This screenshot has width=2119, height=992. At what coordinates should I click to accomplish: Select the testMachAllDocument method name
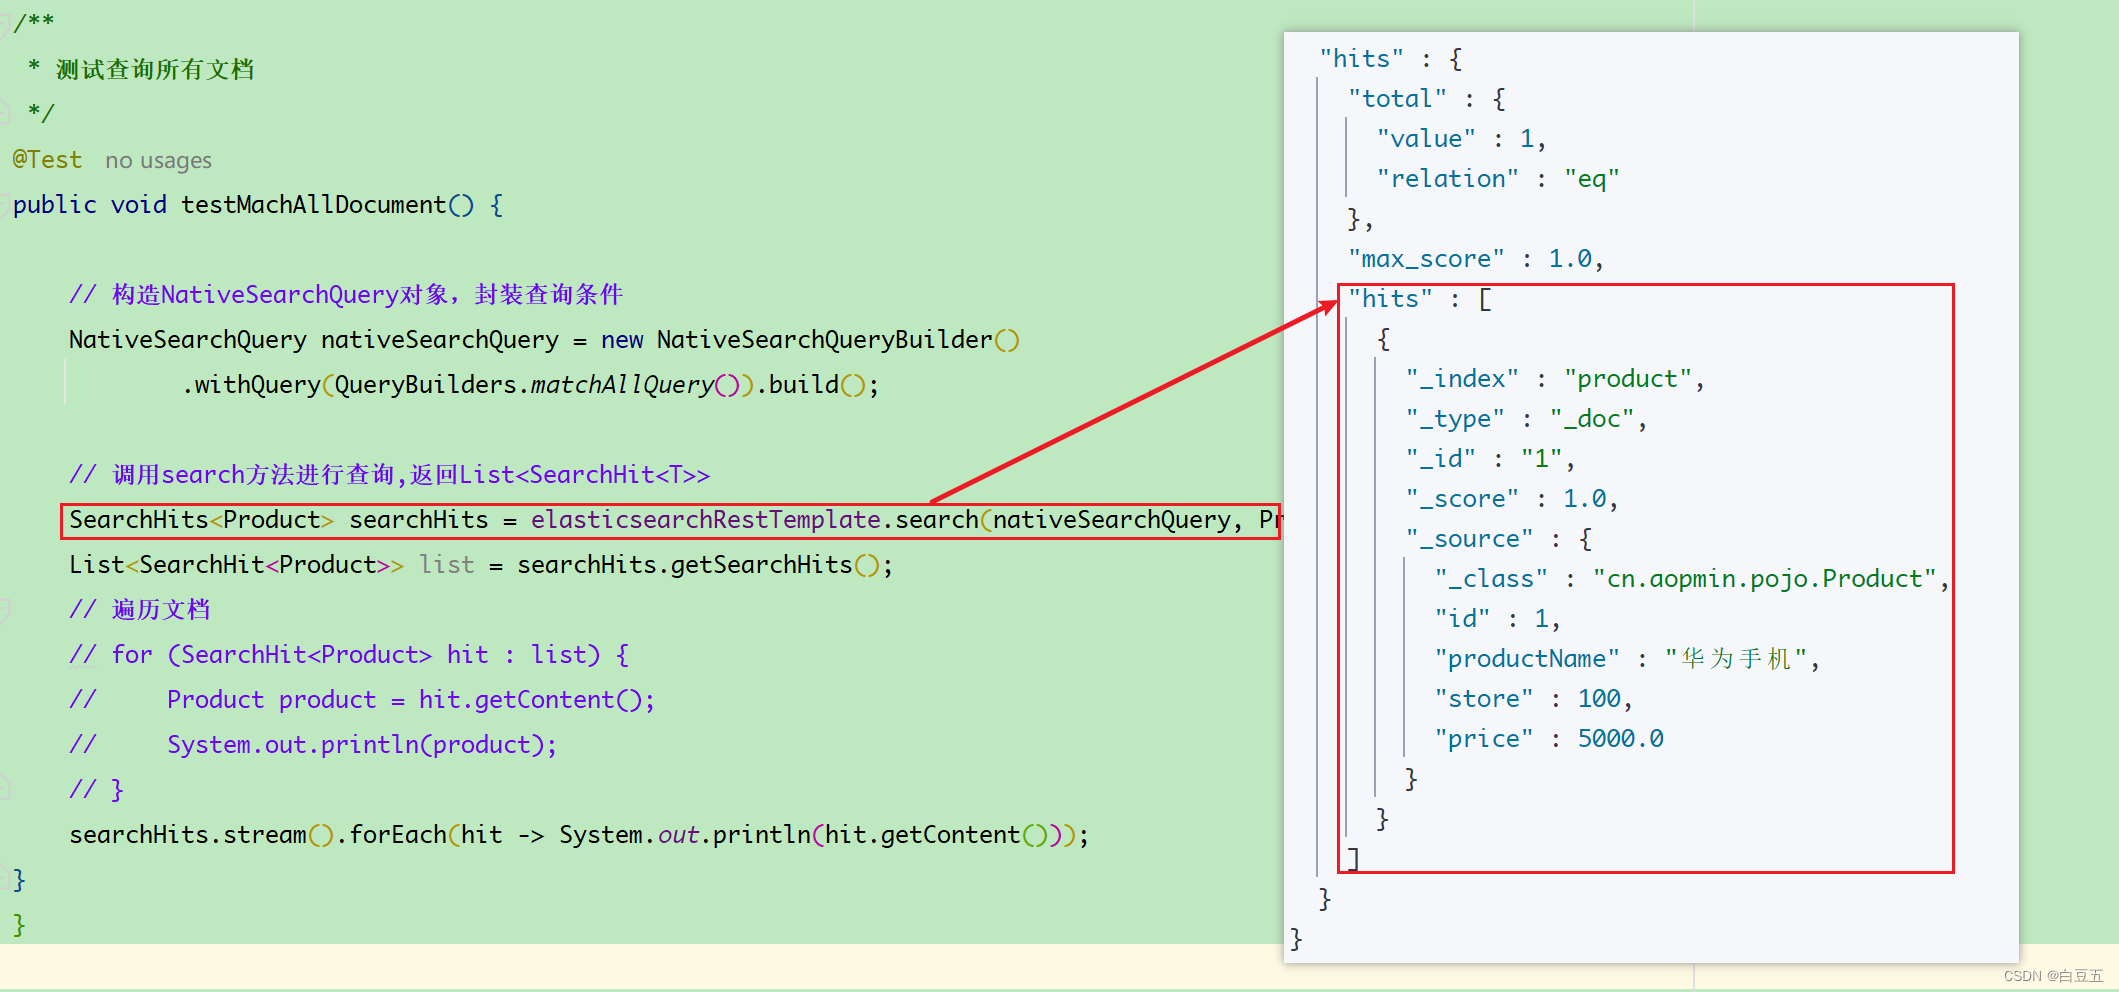313,205
